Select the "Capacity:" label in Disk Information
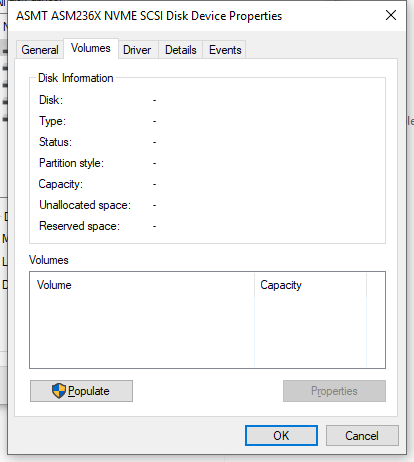This screenshot has width=414, height=462. pyautogui.click(x=61, y=184)
